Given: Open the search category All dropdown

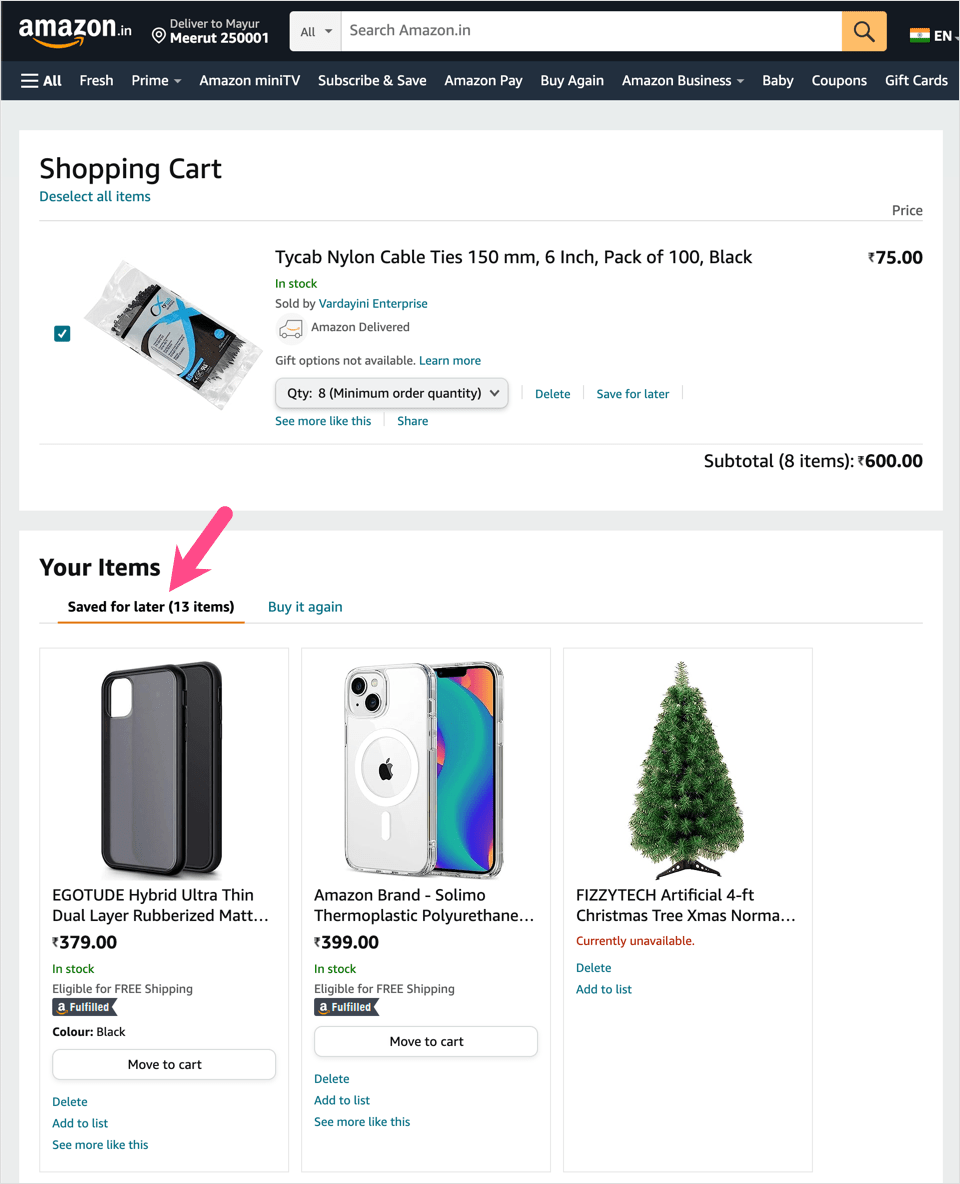Looking at the screenshot, I should pos(316,32).
